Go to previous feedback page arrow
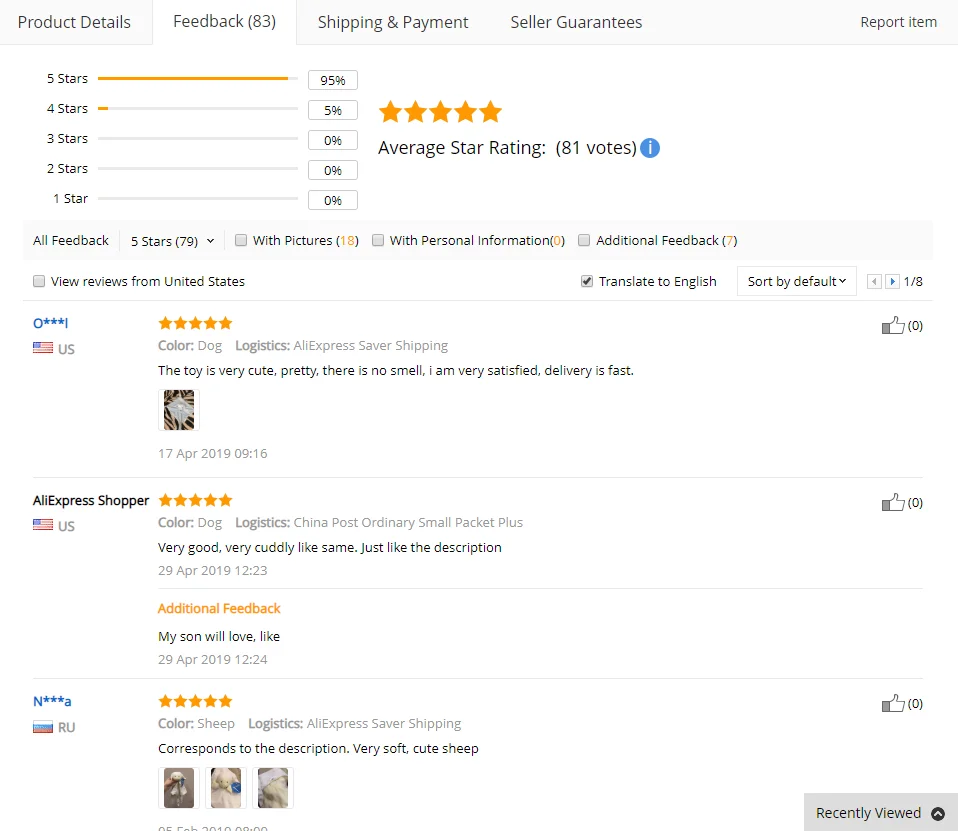Image resolution: width=958 pixels, height=831 pixels. click(x=874, y=282)
